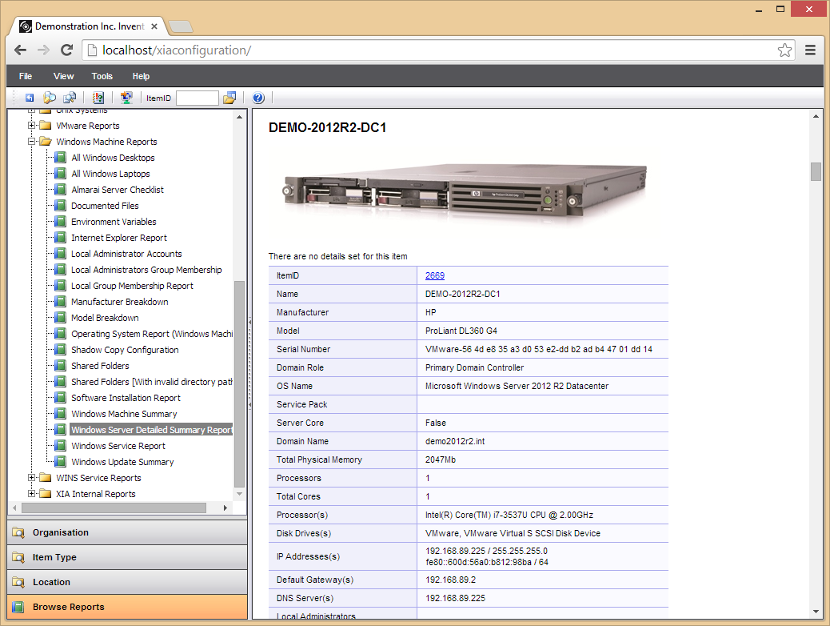This screenshot has height=626, width=830.
Task: Click the report pane vertical scrollbar thumb
Action: click(816, 171)
